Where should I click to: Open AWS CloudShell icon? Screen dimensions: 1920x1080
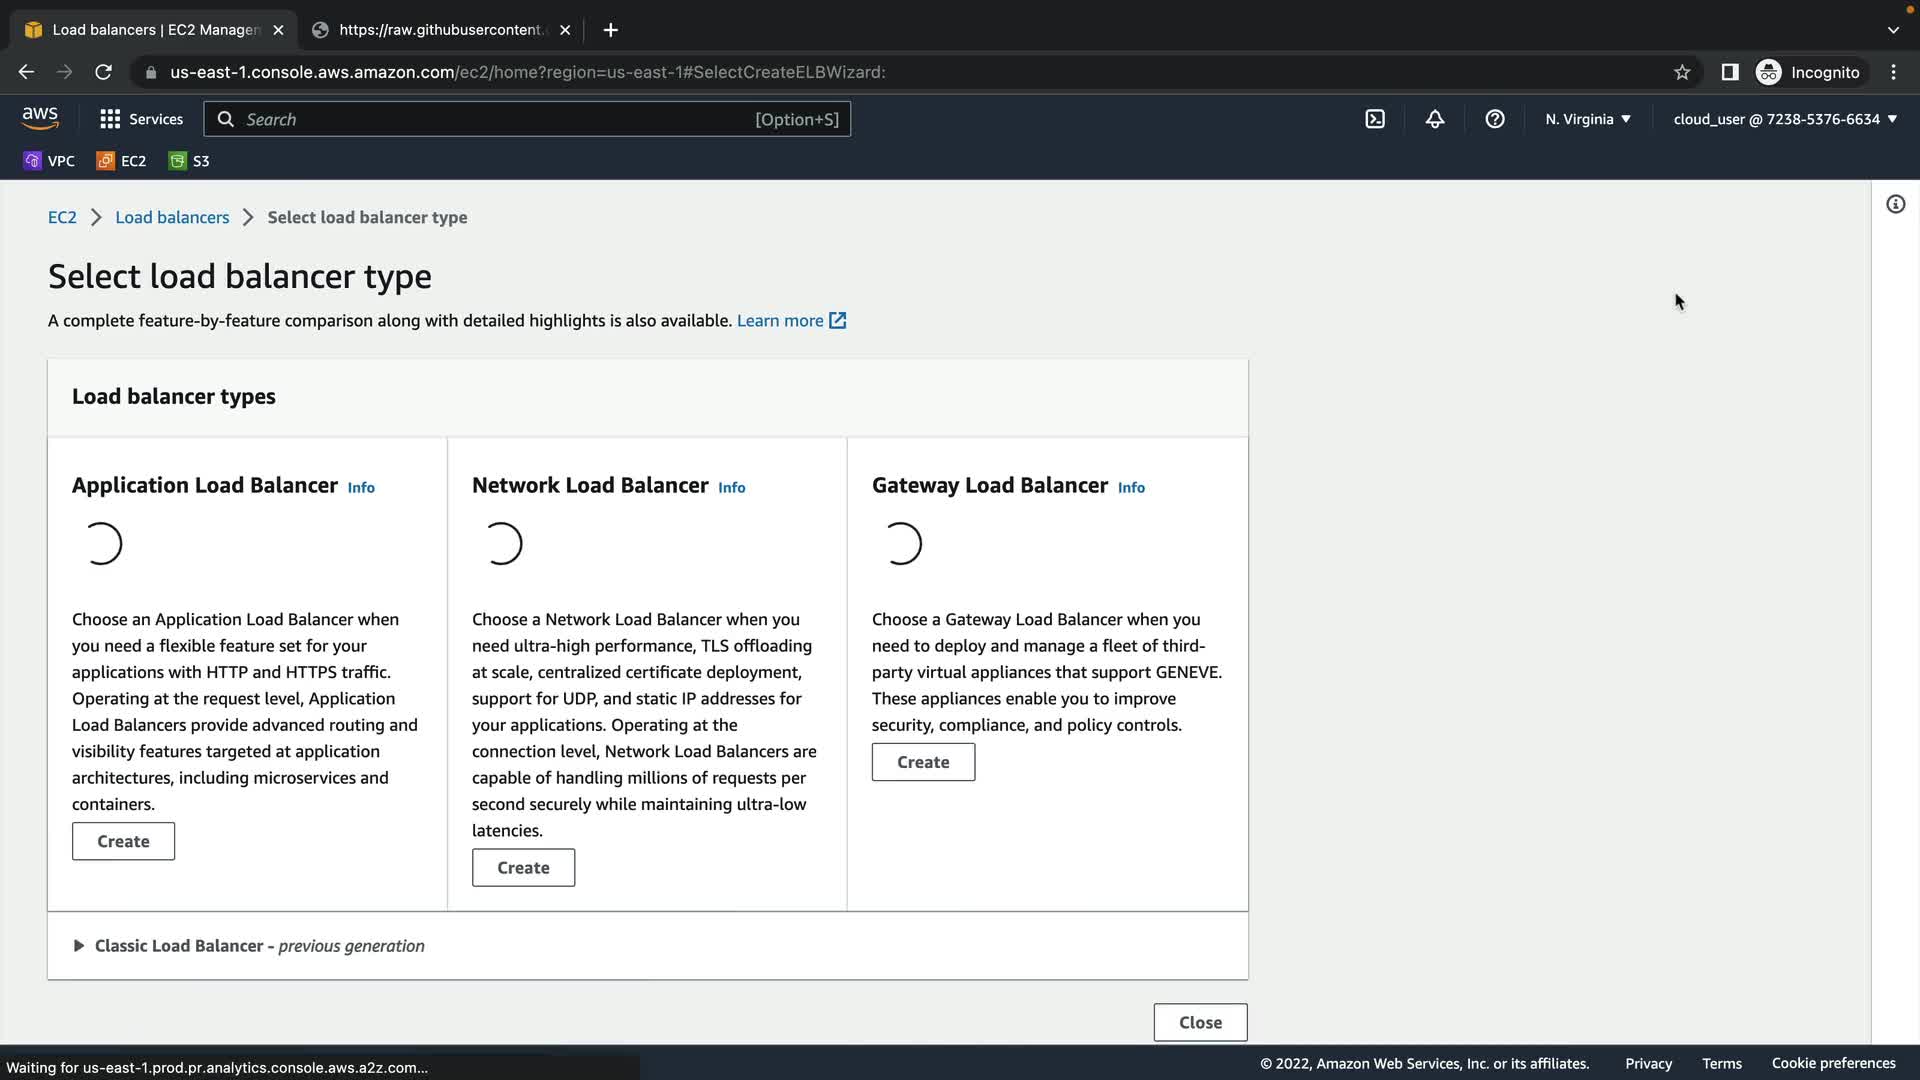[x=1375, y=119]
